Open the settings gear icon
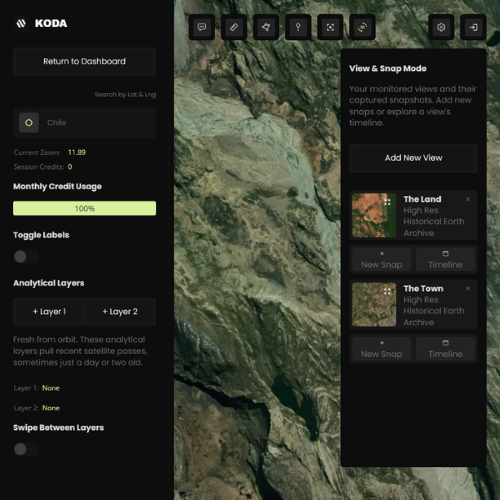Screen dimensions: 500x500 click(x=441, y=27)
